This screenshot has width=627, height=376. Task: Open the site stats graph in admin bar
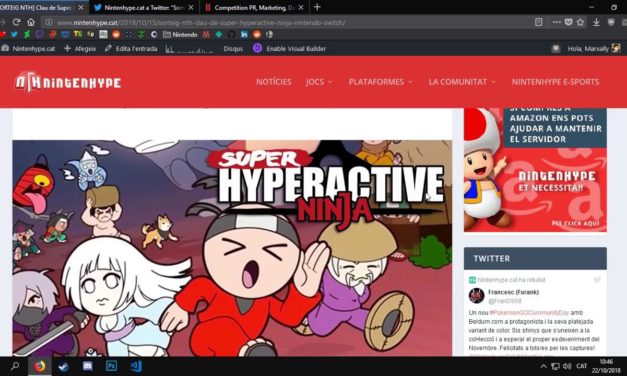point(189,49)
